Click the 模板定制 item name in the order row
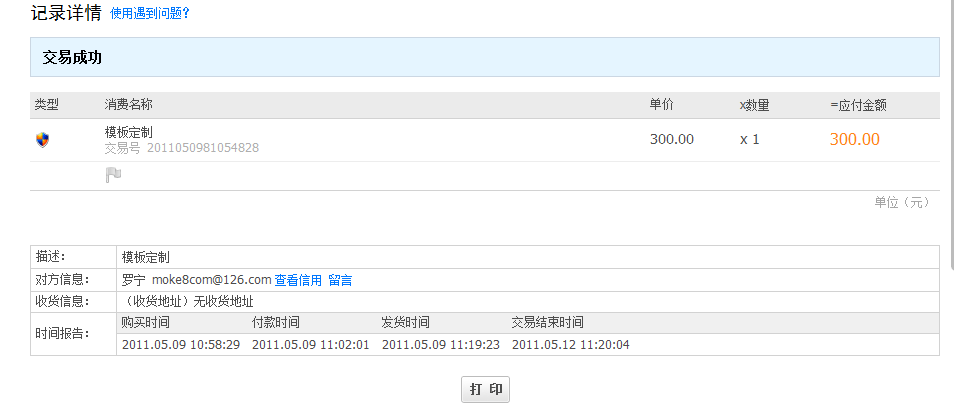This screenshot has width=954, height=416. click(x=128, y=132)
